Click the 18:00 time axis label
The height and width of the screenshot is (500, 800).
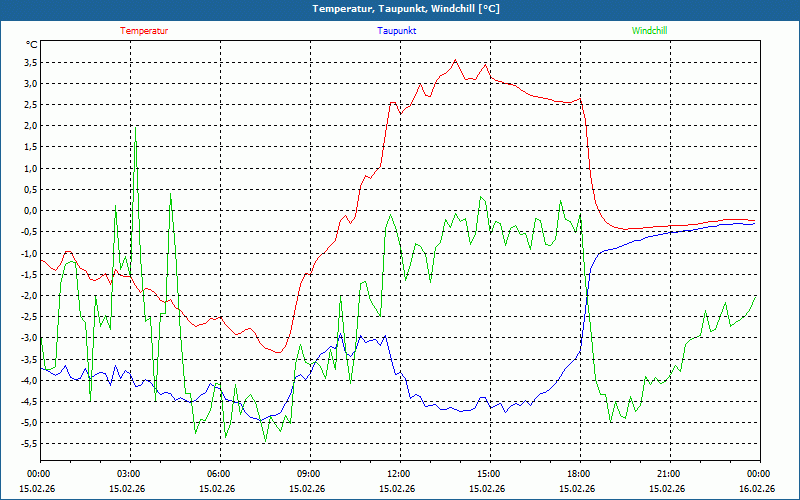[x=579, y=474]
